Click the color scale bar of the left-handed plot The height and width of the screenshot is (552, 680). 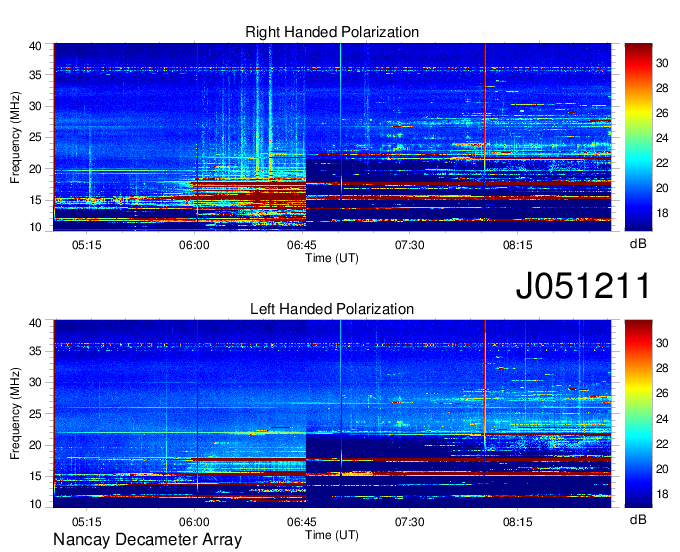click(x=638, y=414)
